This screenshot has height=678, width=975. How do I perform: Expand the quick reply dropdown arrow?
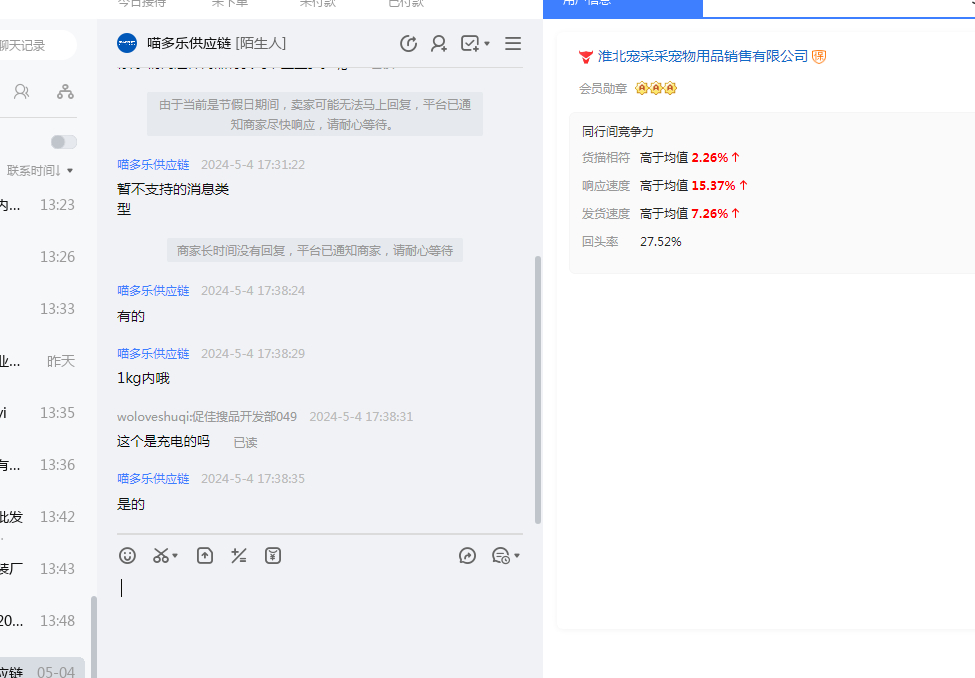coord(517,556)
